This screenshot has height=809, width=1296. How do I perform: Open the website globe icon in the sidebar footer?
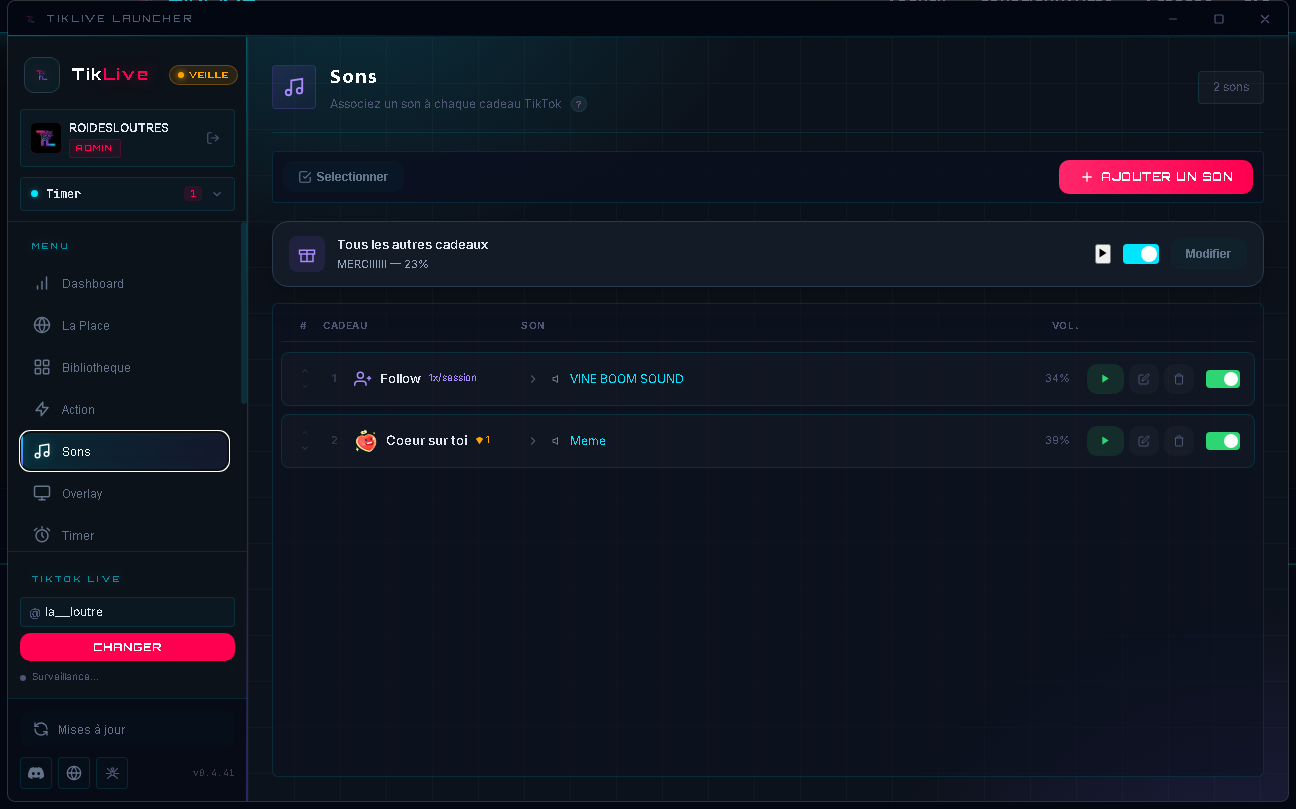coord(74,773)
